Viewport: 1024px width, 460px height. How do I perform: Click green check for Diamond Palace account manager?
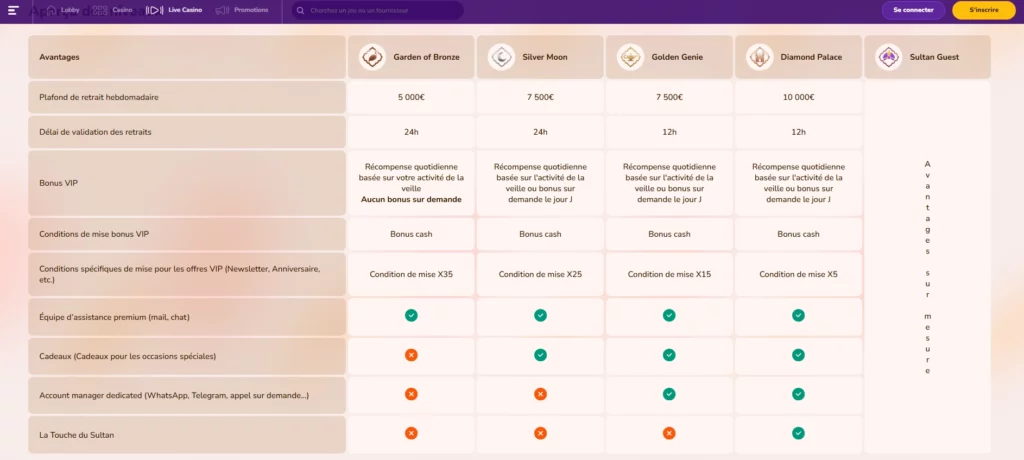click(798, 394)
